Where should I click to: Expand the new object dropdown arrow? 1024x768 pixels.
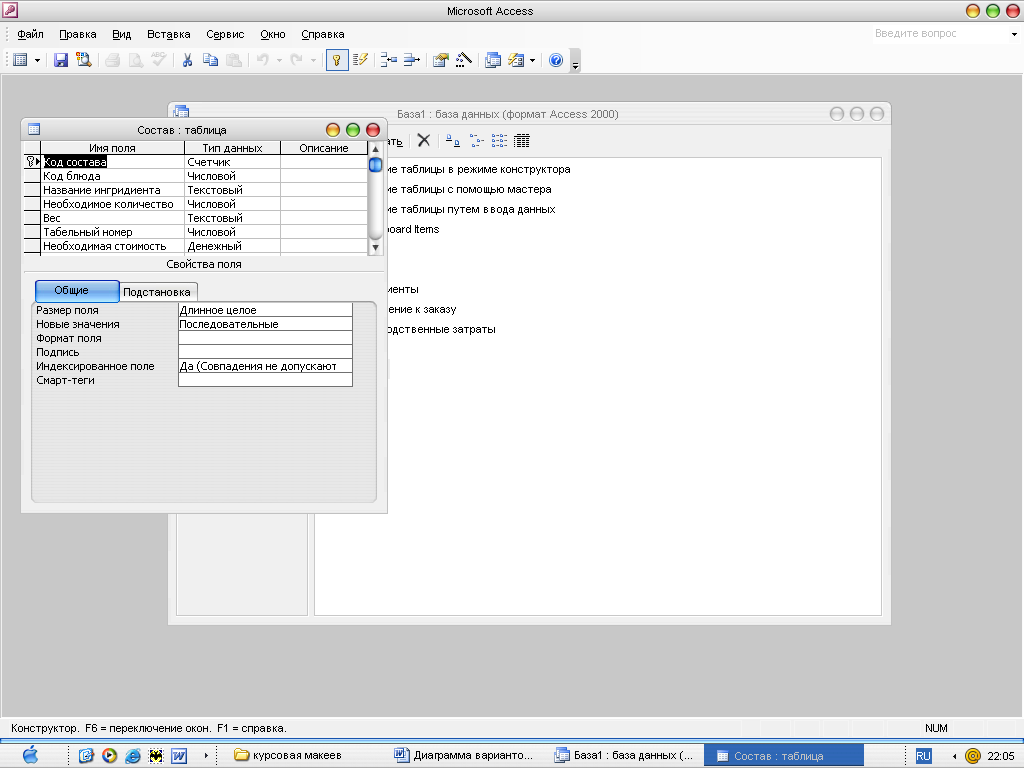[532, 61]
